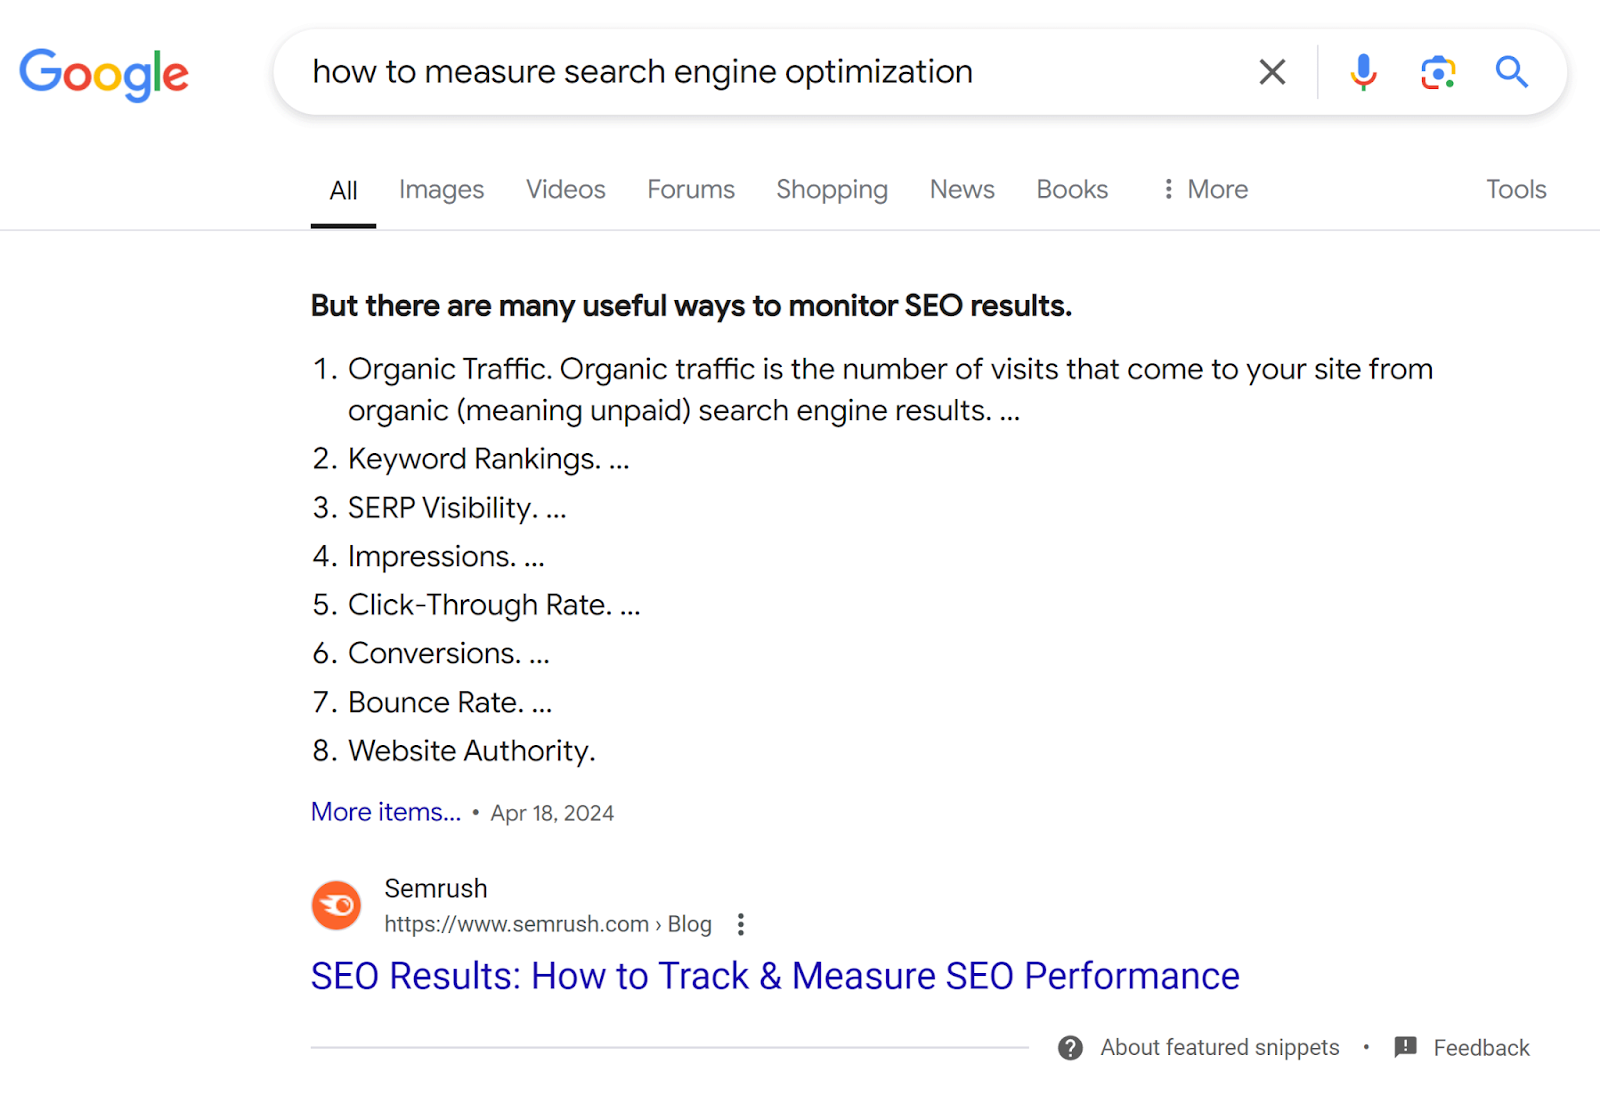Switch to the News tab
This screenshot has height=1112, width=1600.
pyautogui.click(x=962, y=189)
